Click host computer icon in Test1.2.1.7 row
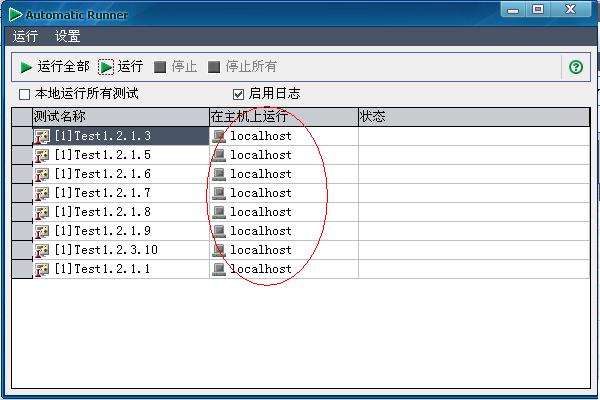 pyautogui.click(x=219, y=193)
